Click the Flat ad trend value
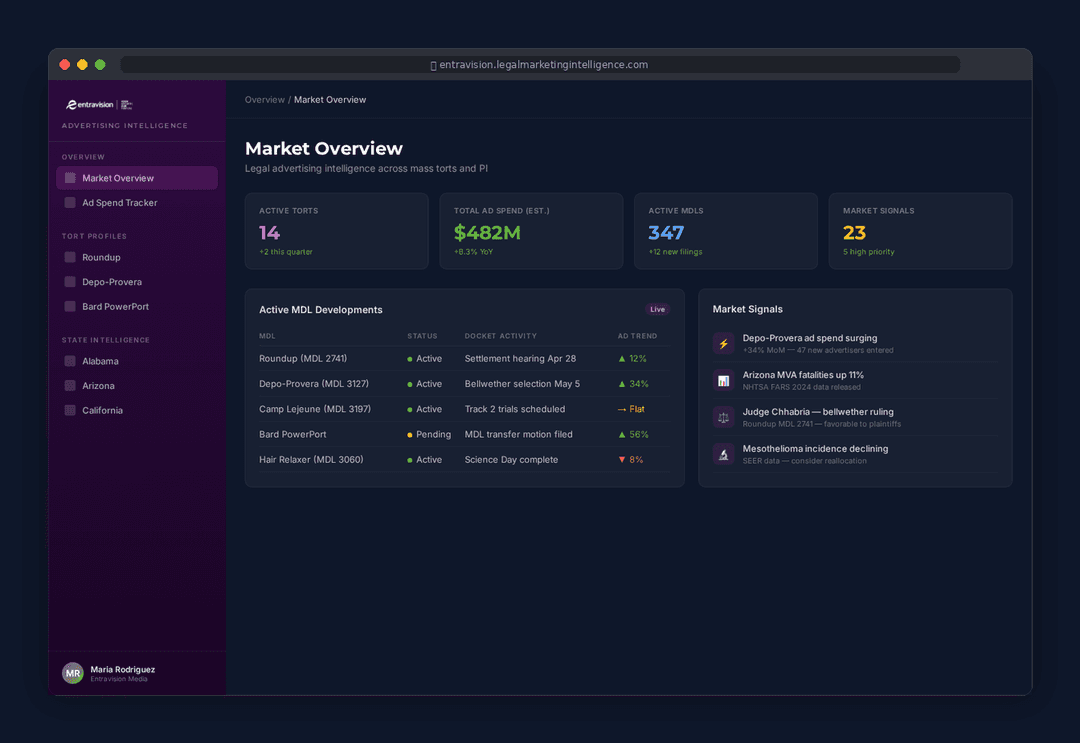Screen dimensions: 1080x743 tap(632, 409)
